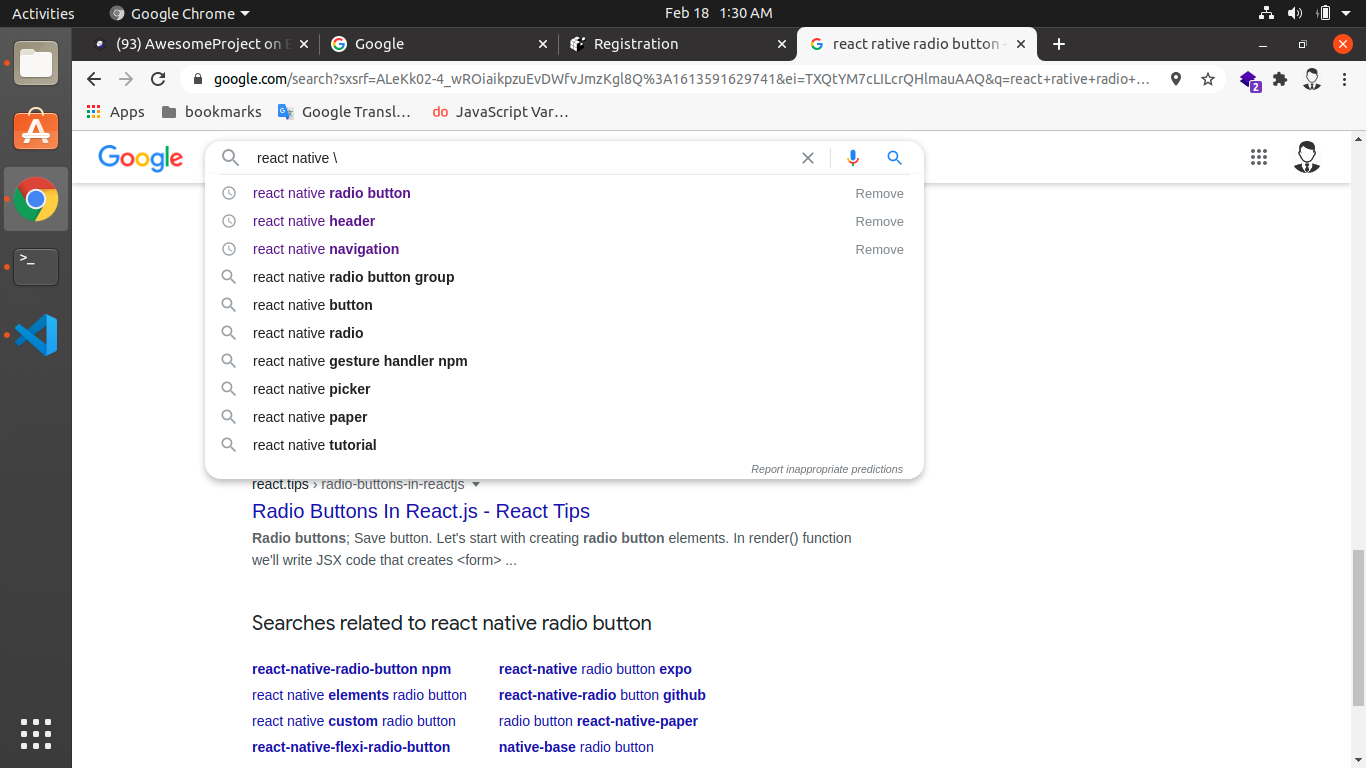Expand the react.tips result dropdown arrow
This screenshot has height=768, width=1366.
pos(476,485)
